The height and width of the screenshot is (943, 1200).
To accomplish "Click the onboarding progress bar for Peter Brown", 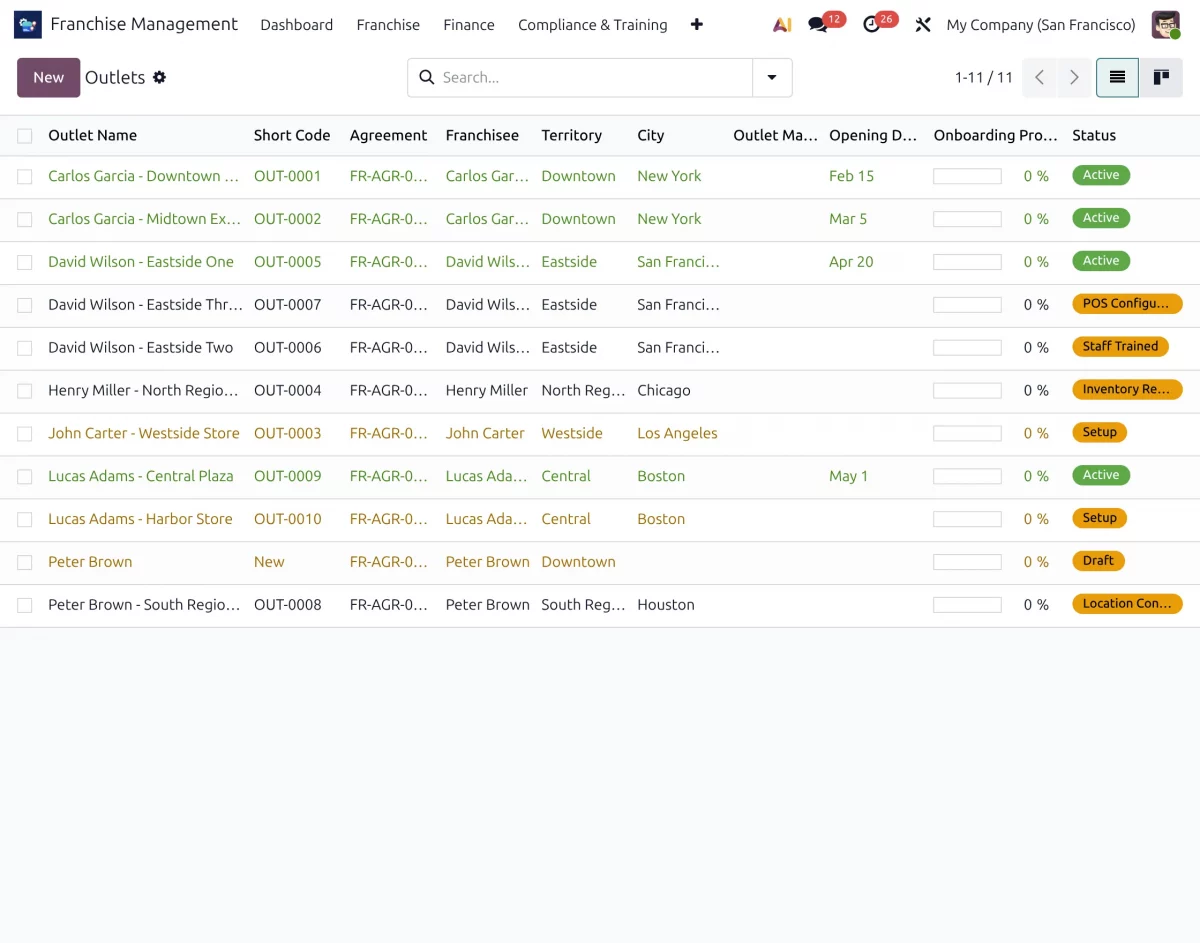I will click(x=967, y=562).
